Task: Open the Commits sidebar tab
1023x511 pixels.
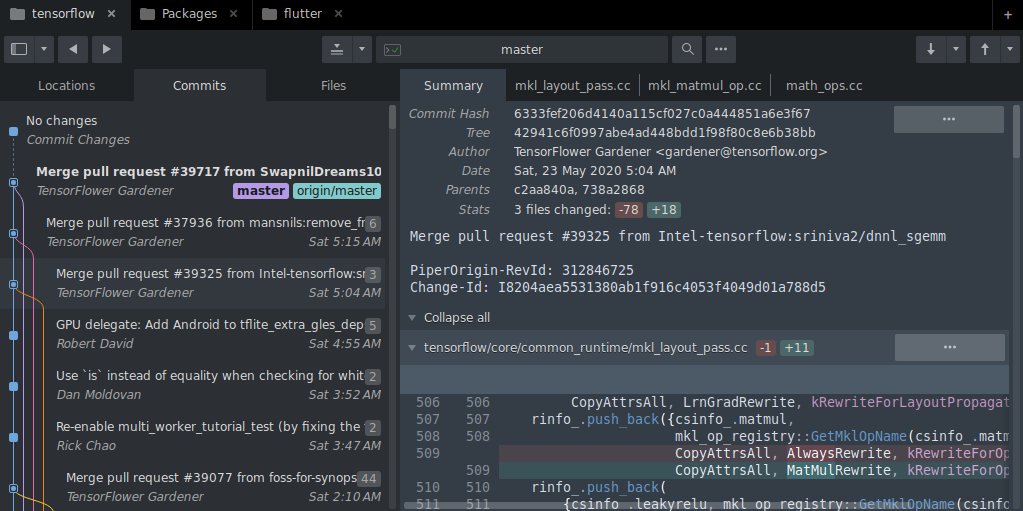Action: point(200,85)
